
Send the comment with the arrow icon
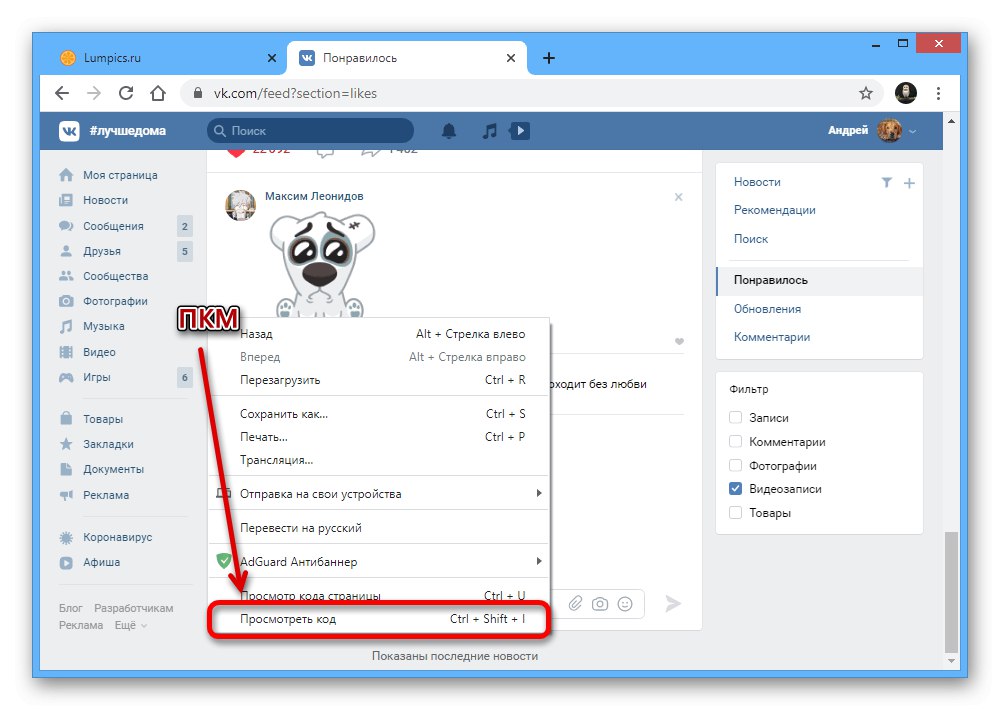coord(673,603)
